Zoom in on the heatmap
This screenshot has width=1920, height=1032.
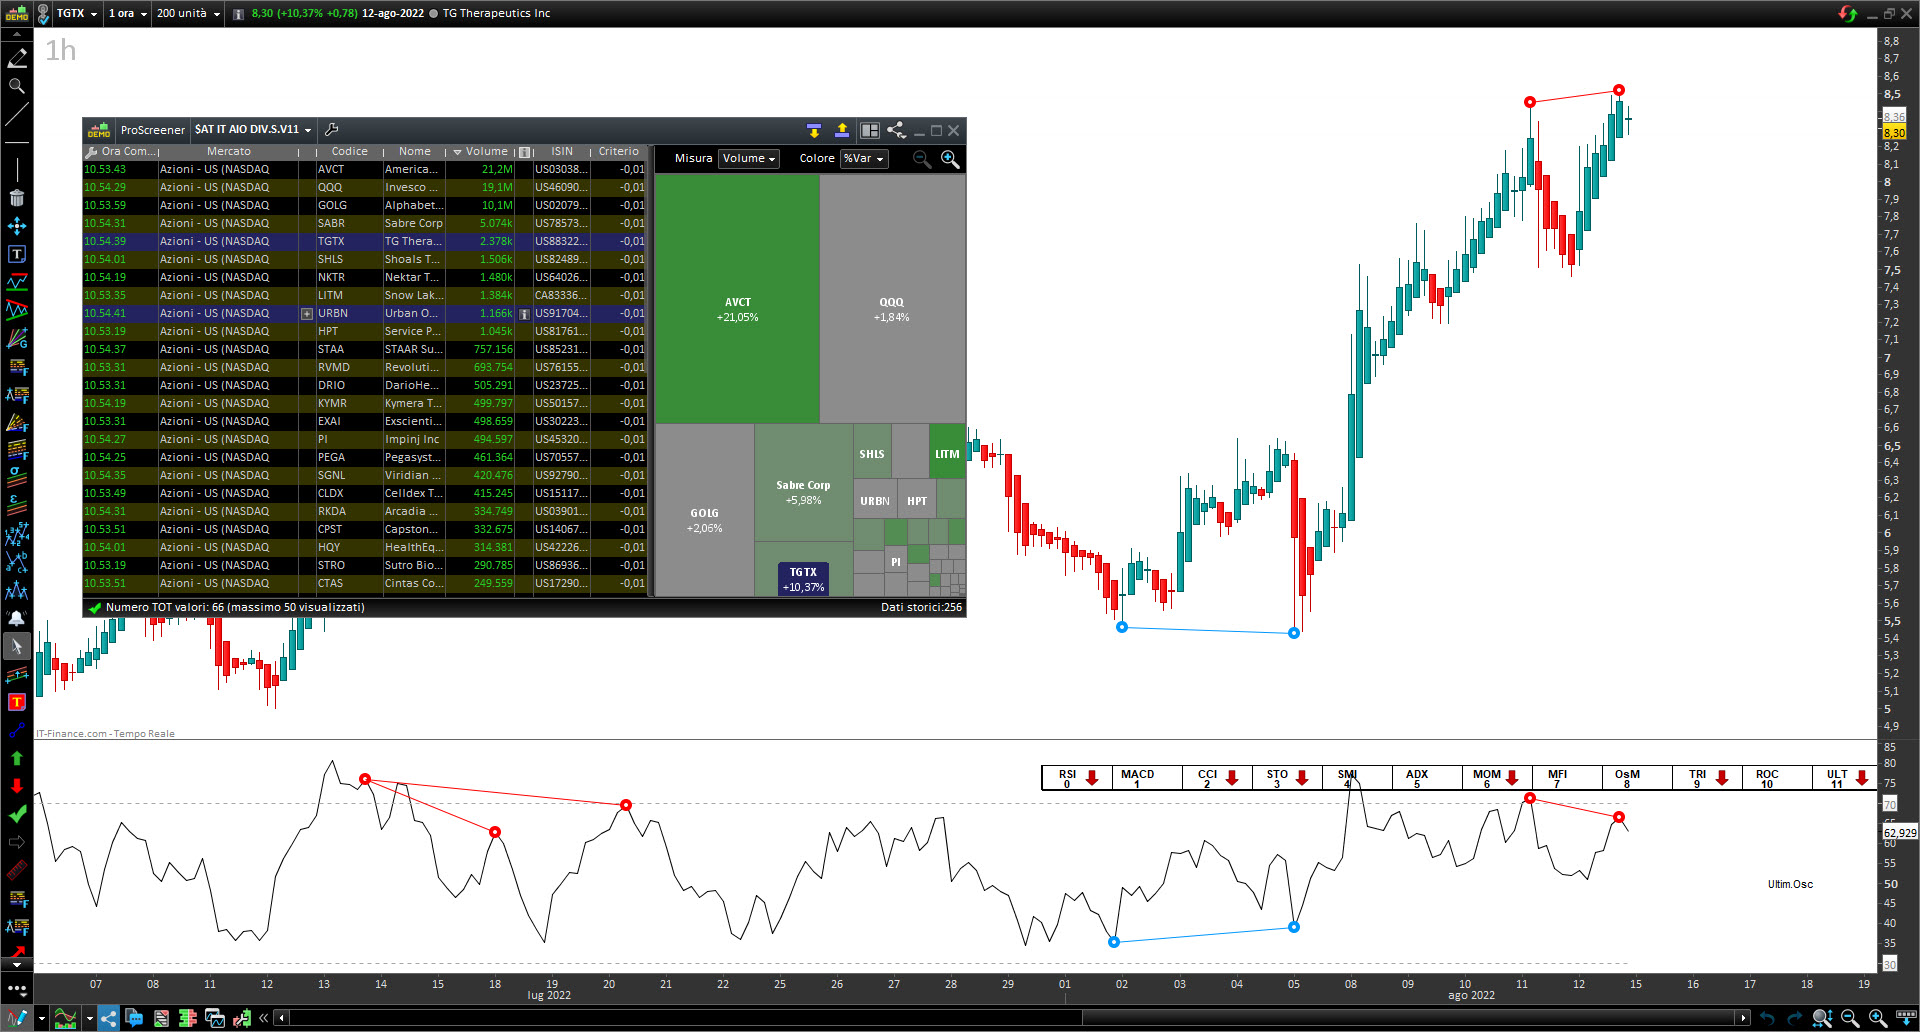pyautogui.click(x=950, y=159)
